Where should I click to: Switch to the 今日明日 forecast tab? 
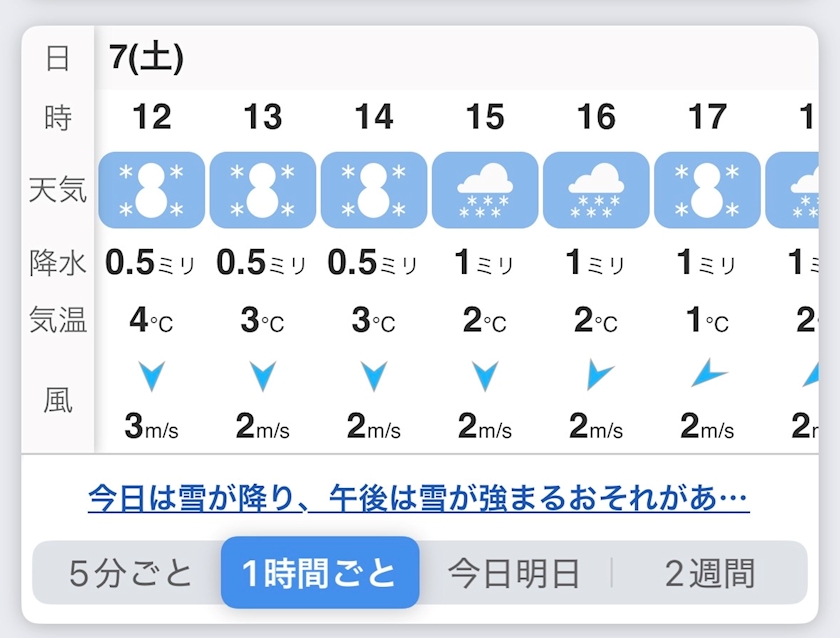tap(513, 573)
